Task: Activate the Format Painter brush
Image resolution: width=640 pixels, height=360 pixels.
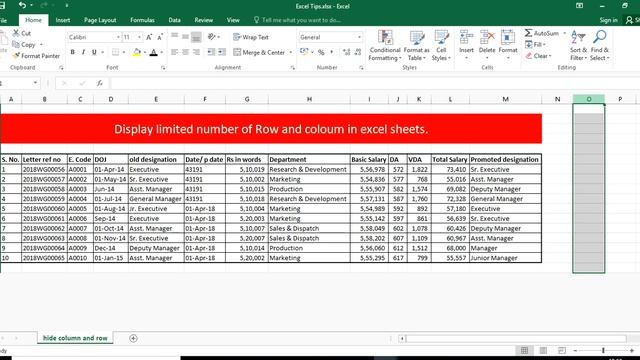Action: (x=16, y=56)
